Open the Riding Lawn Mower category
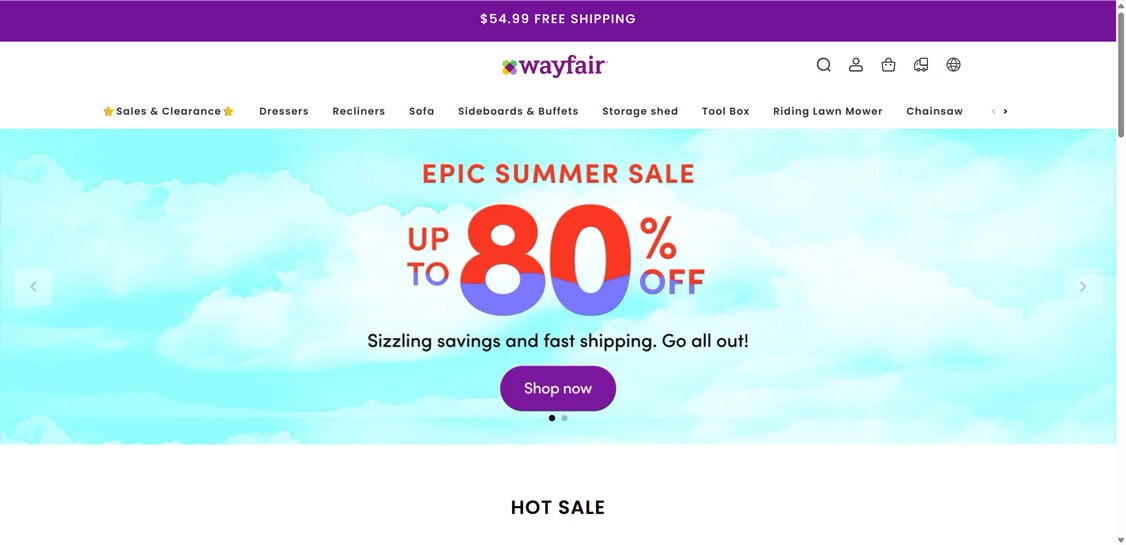The width and height of the screenshot is (1126, 545). pyautogui.click(x=828, y=111)
